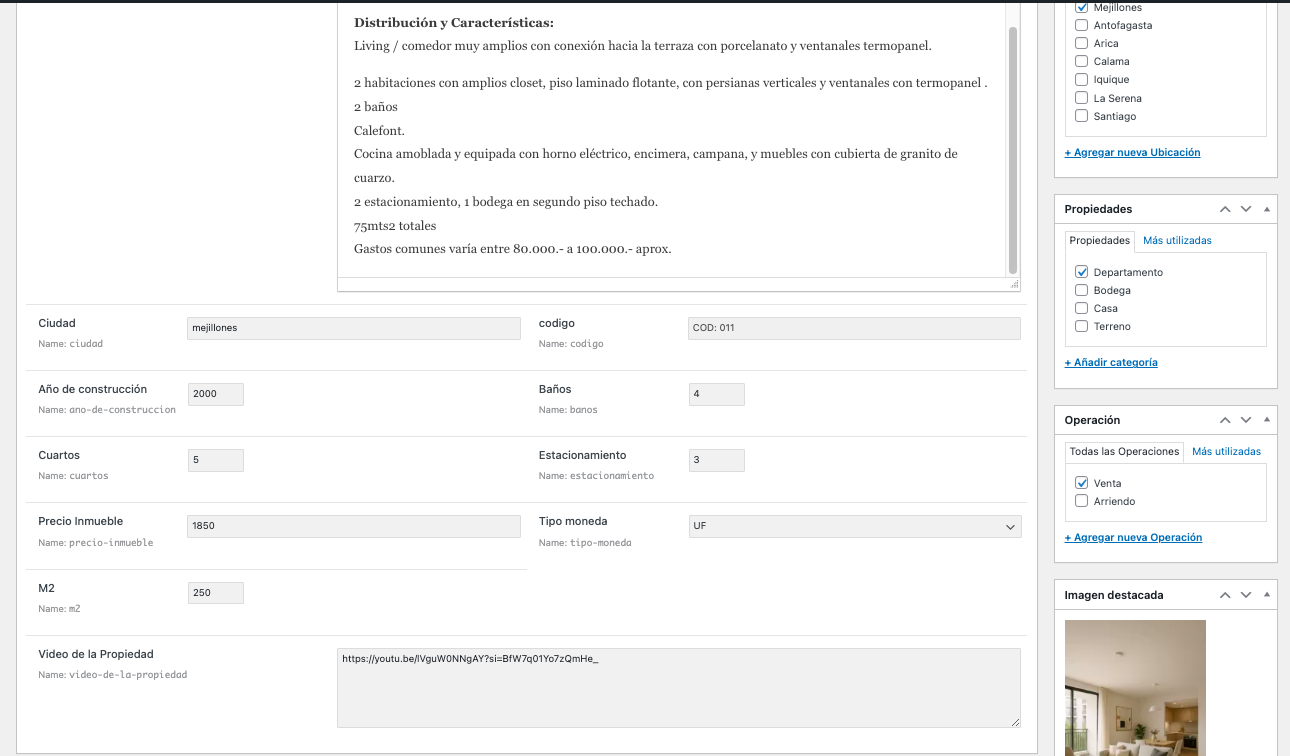Tick the Antofagasta location checkbox

point(1081,25)
